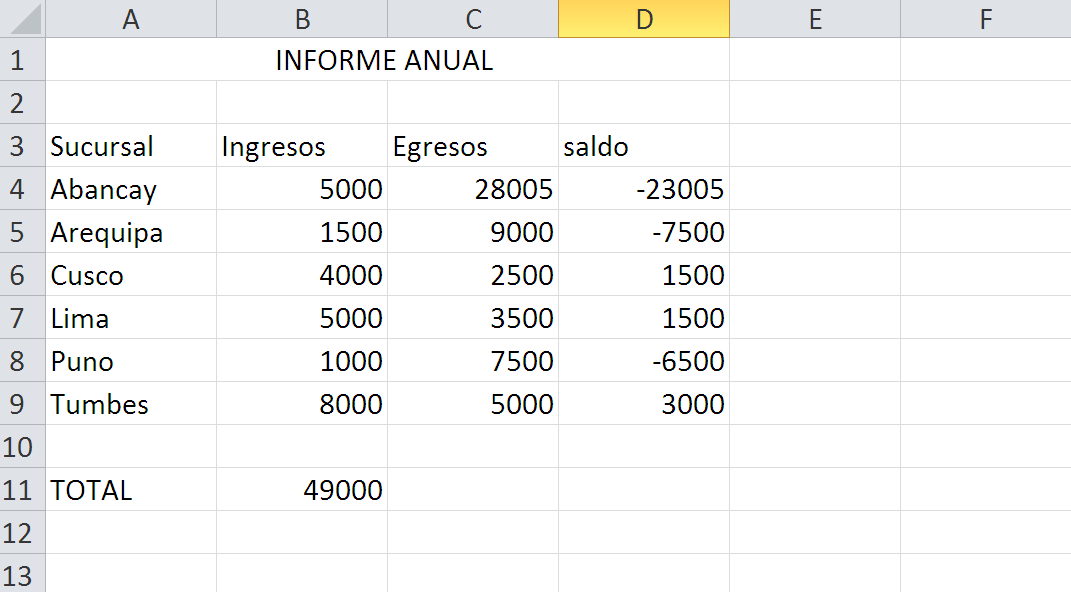Viewport: 1071px width, 592px height.
Task: Select the TOTAL label cell
Action: tap(130, 490)
